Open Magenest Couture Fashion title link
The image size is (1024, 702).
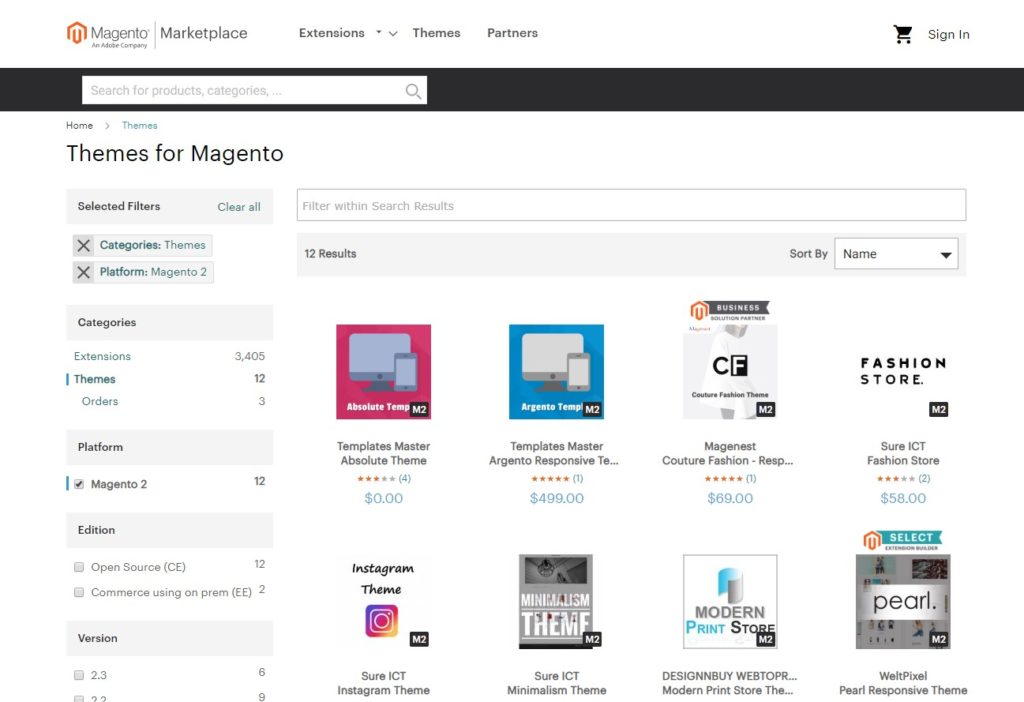(x=728, y=453)
